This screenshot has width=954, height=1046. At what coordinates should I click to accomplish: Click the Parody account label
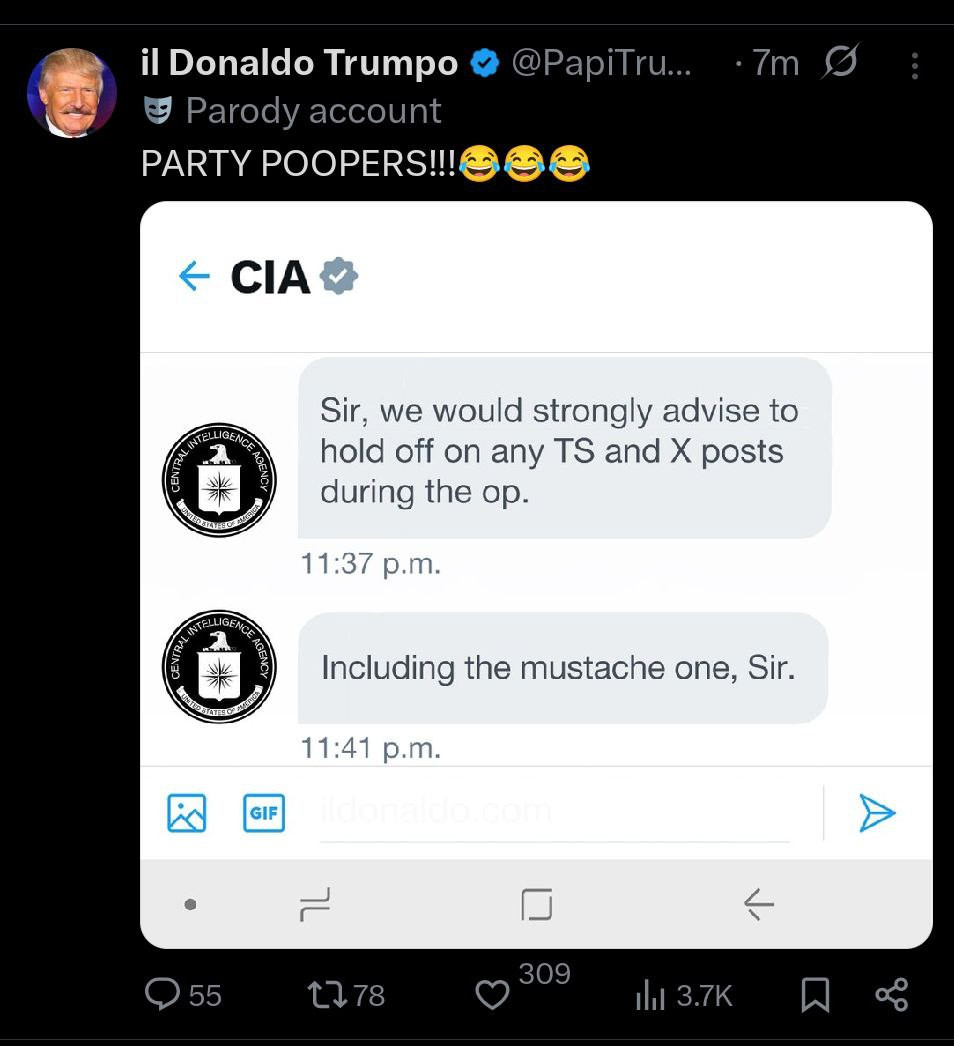312,110
